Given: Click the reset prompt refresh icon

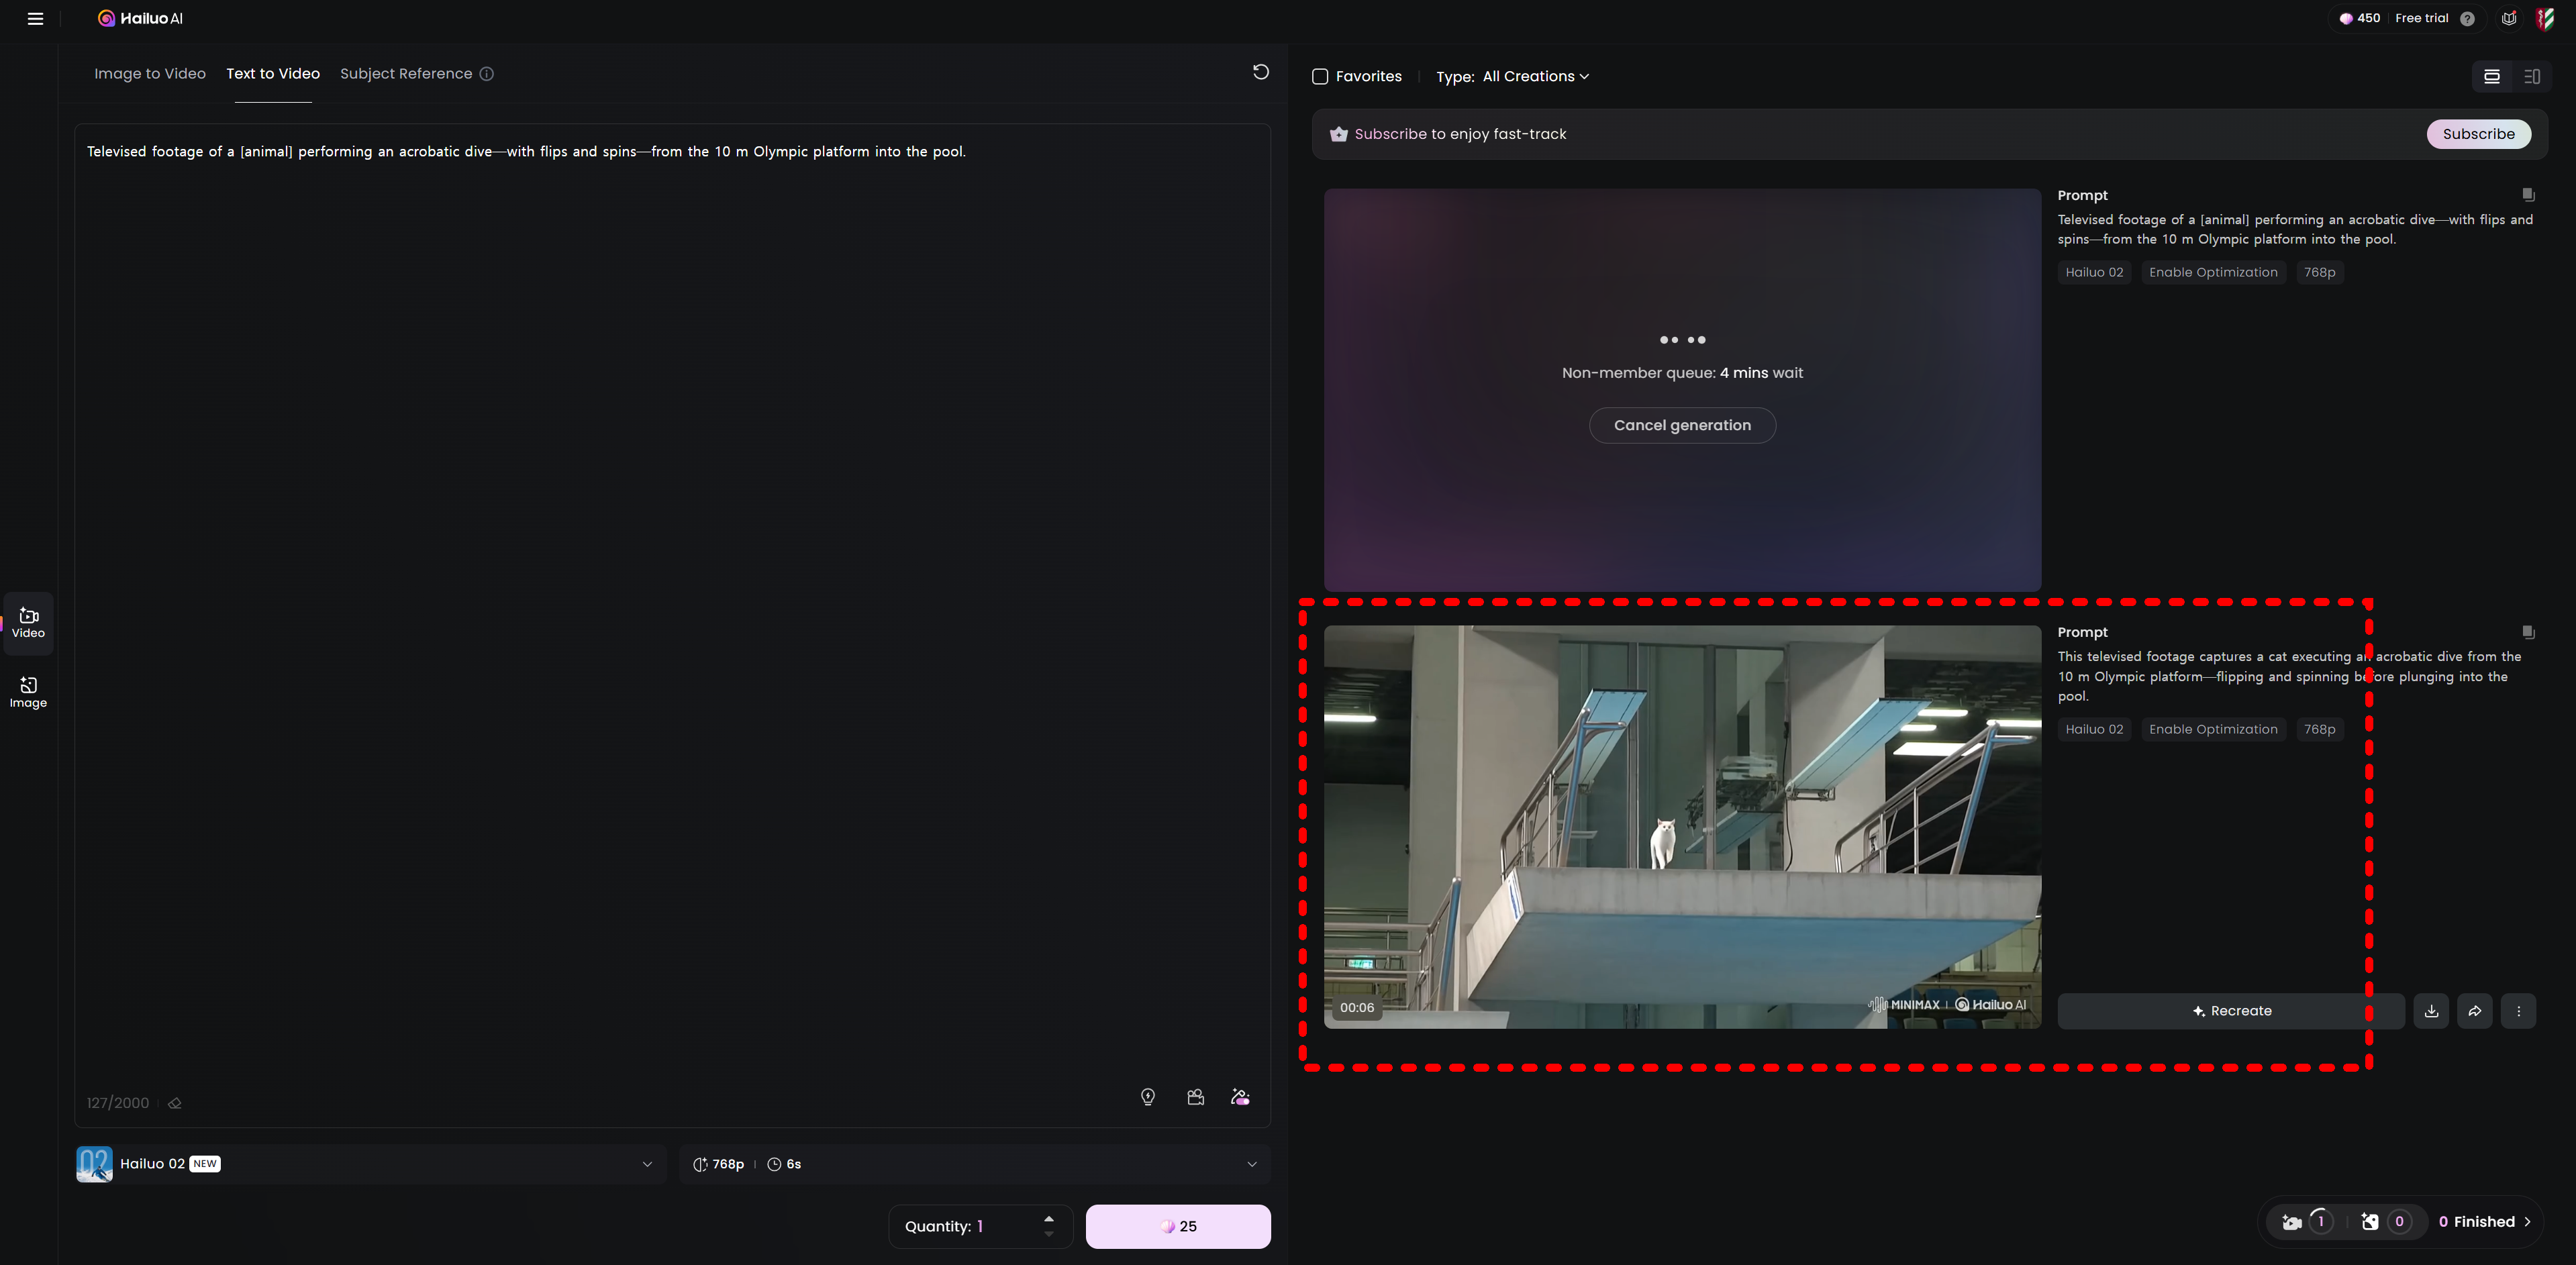Looking at the screenshot, I should click(x=1260, y=72).
